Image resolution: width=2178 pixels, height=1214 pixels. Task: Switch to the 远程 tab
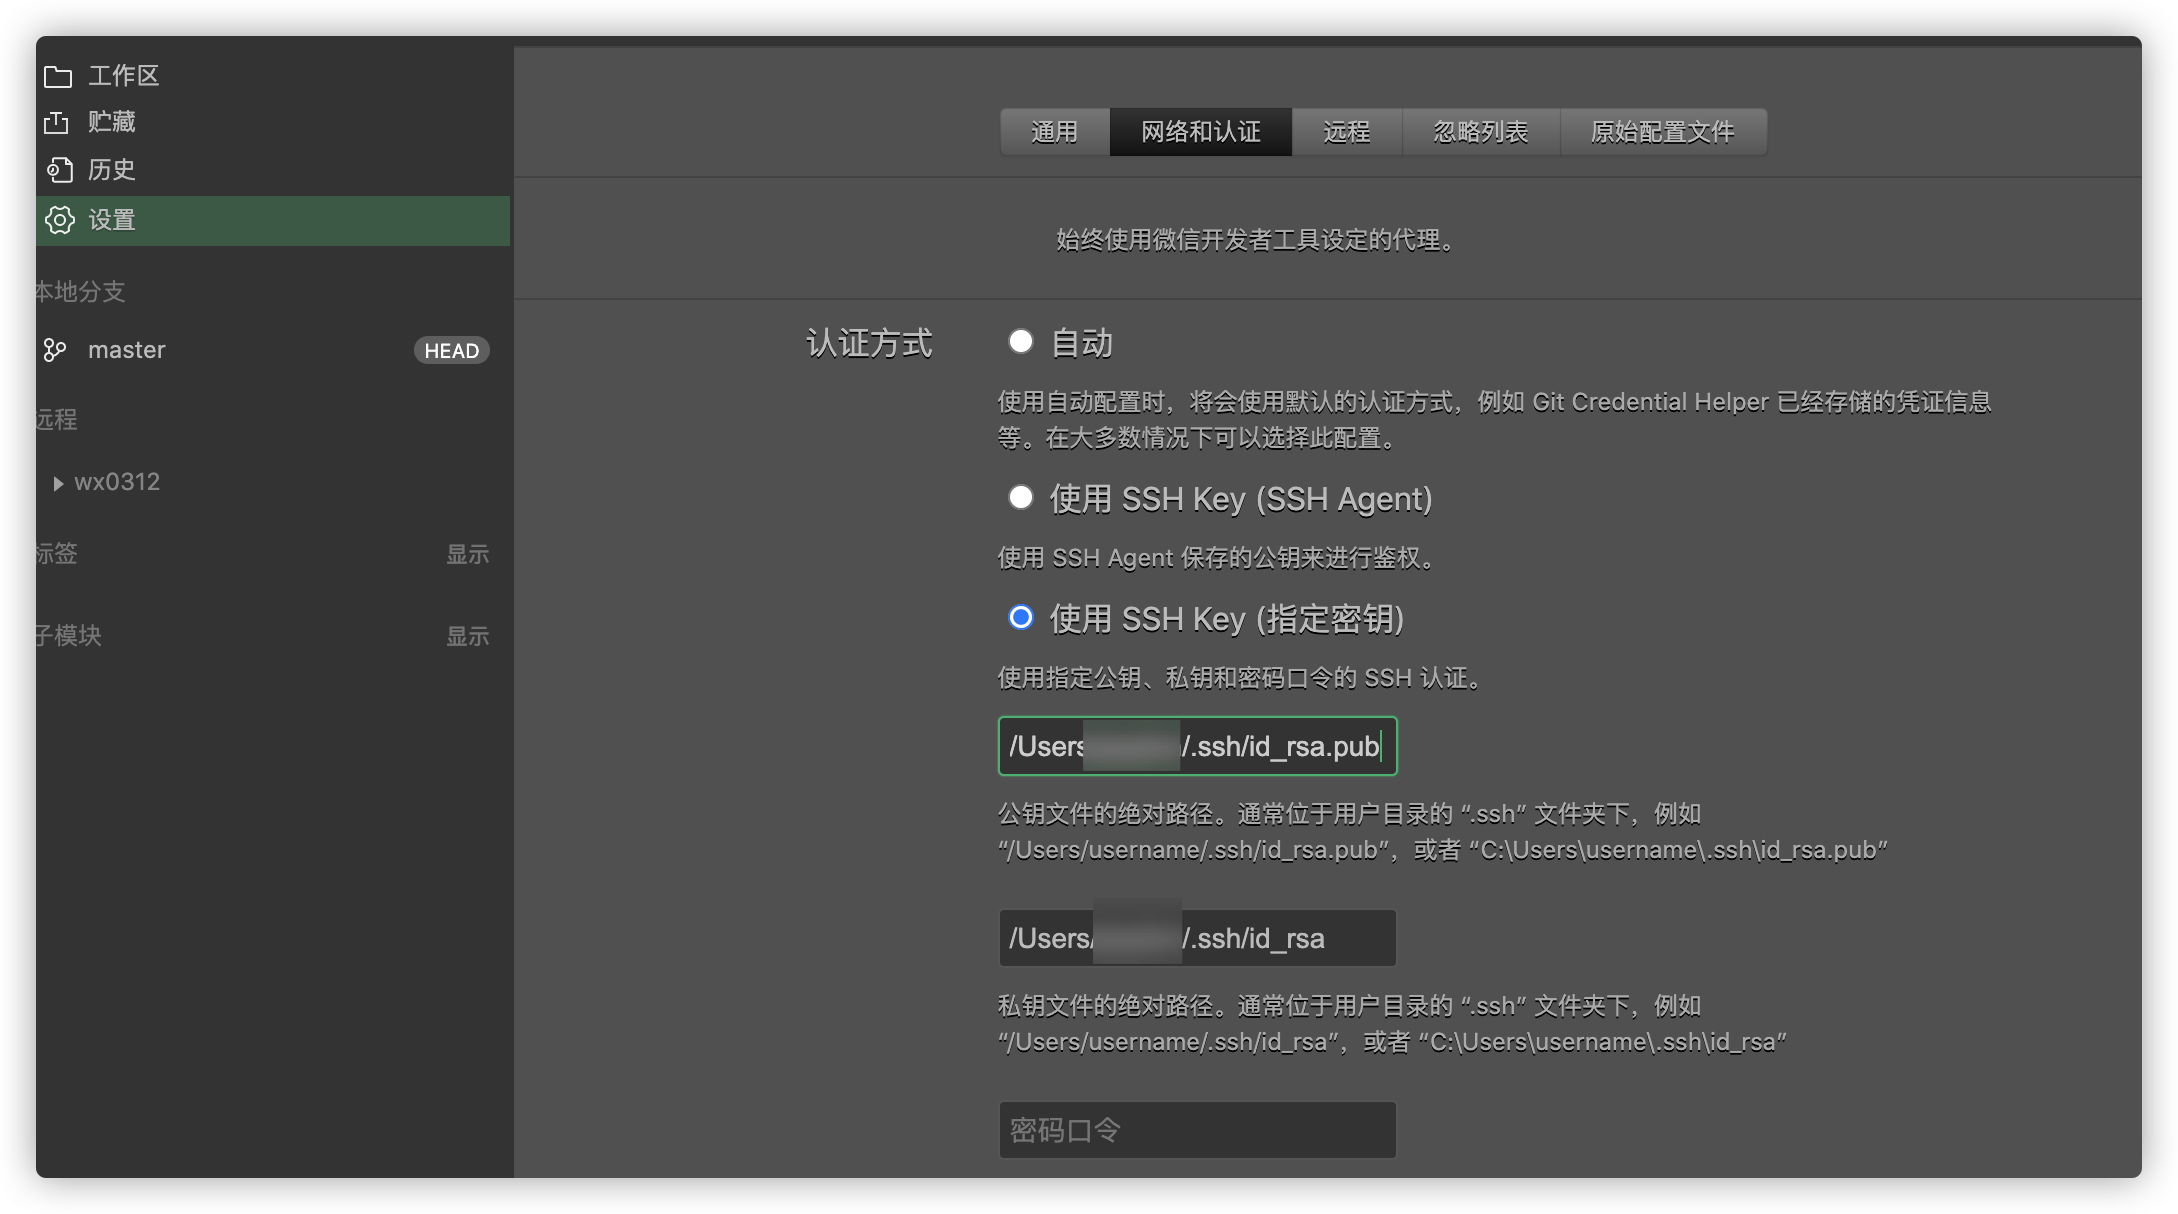pos(1346,132)
